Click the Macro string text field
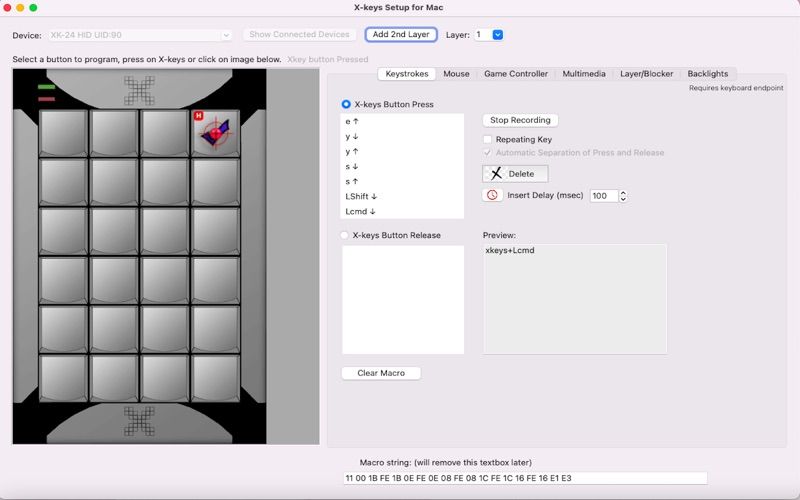Viewport: 800px width, 500px height. pyautogui.click(x=525, y=478)
